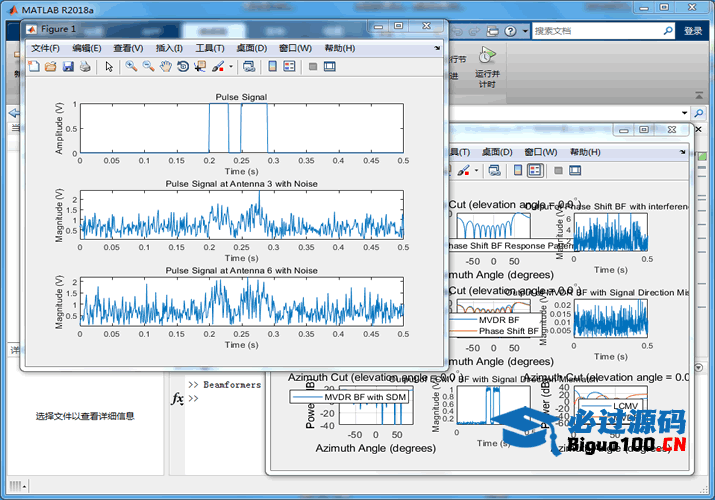Toggle the Data Cursor tool
Image resolution: width=715 pixels, height=500 pixels.
click(200, 67)
